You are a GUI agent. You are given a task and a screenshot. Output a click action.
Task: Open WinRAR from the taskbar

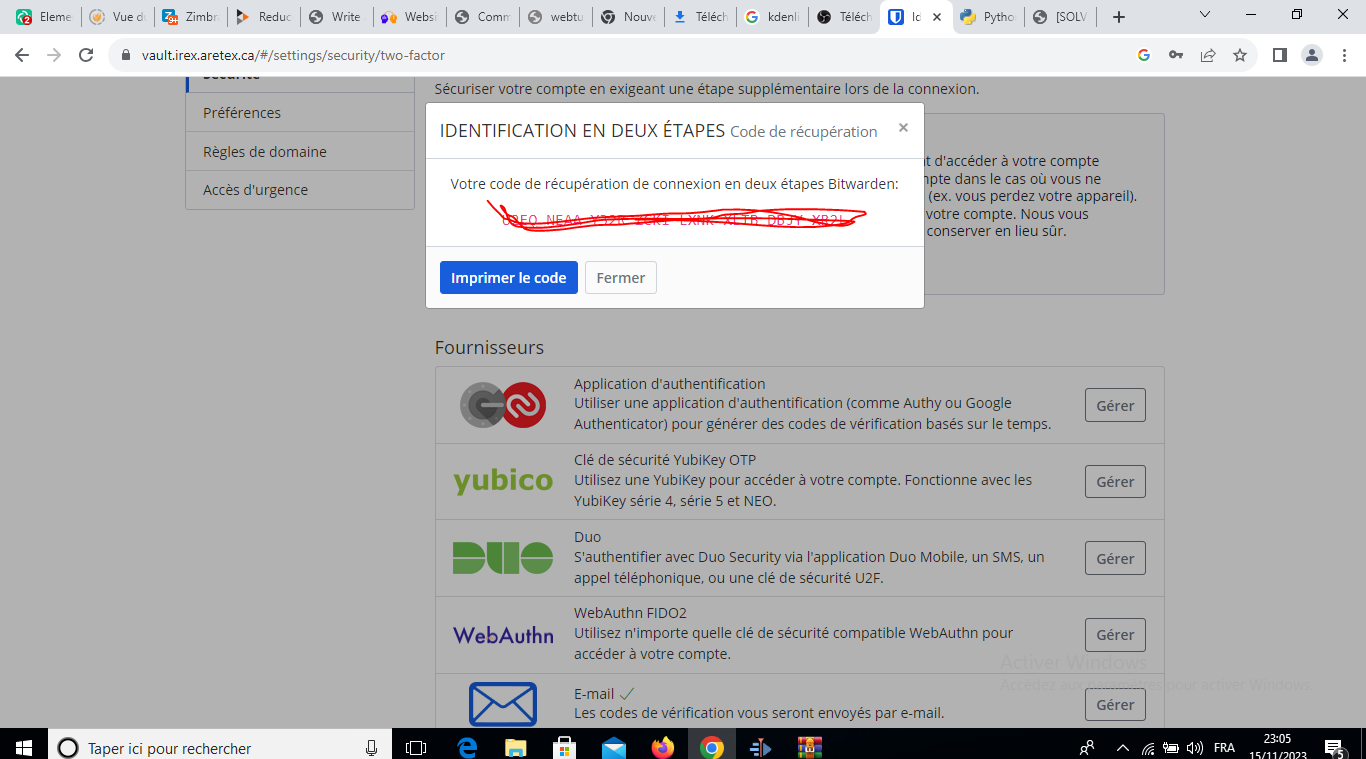point(810,747)
